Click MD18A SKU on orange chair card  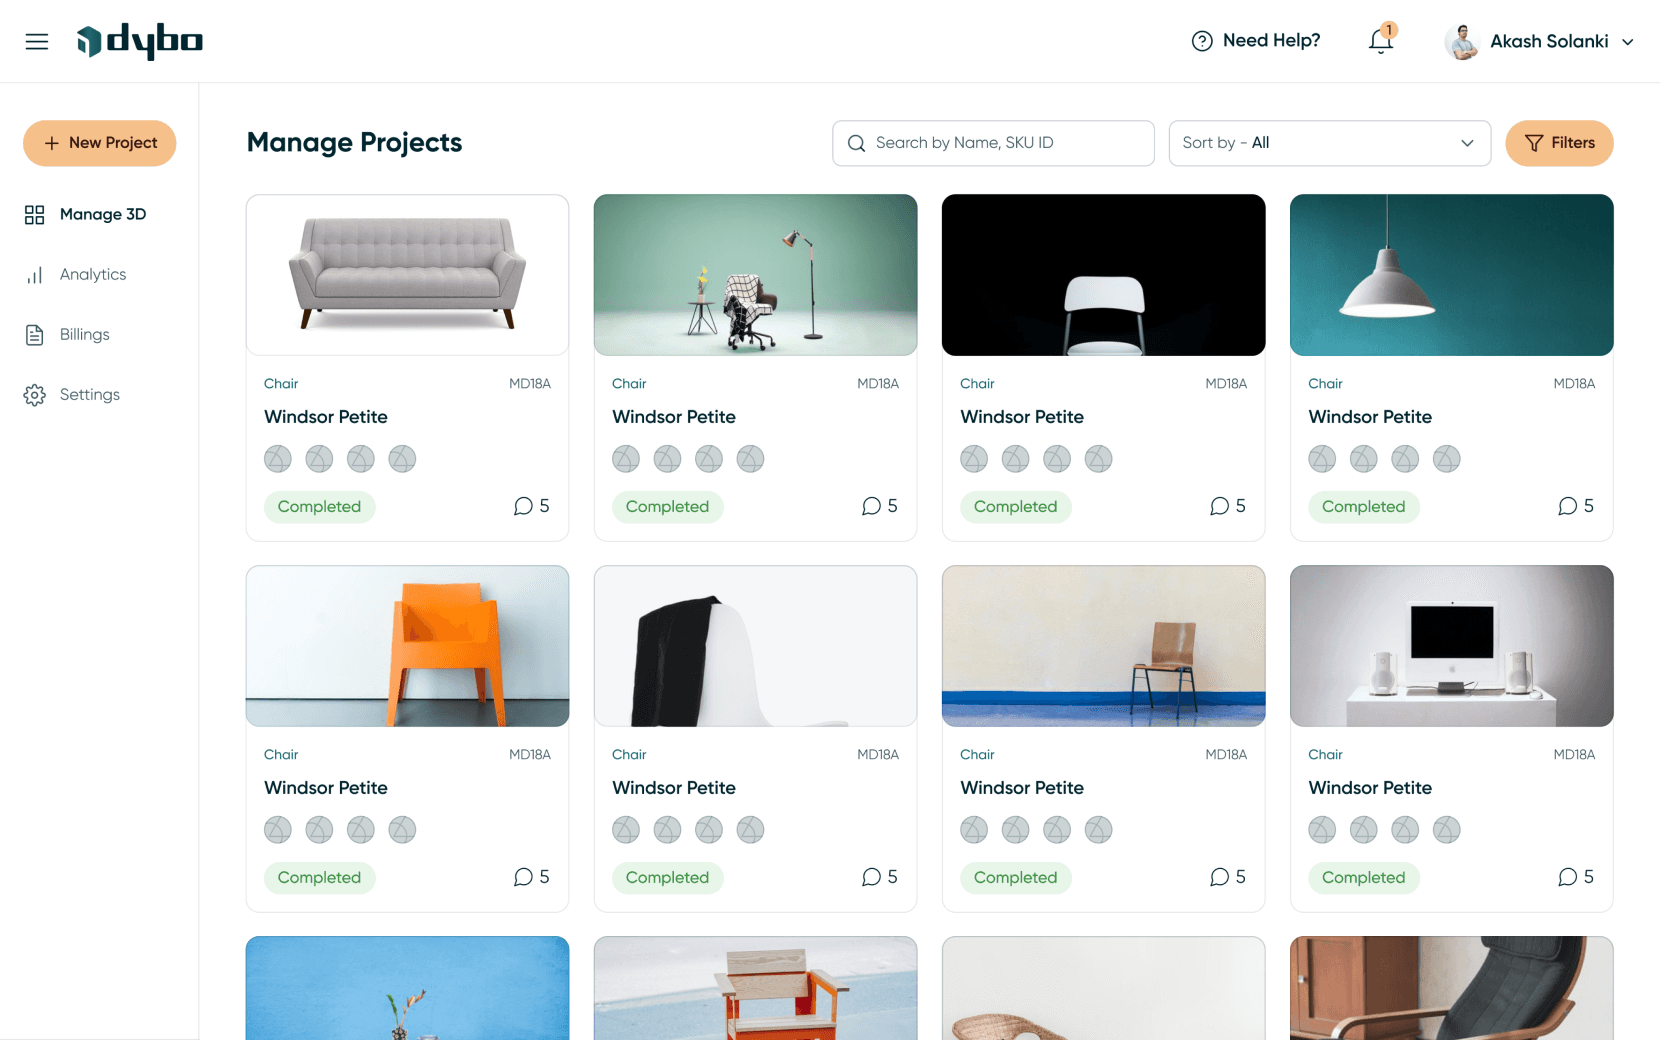[530, 755]
